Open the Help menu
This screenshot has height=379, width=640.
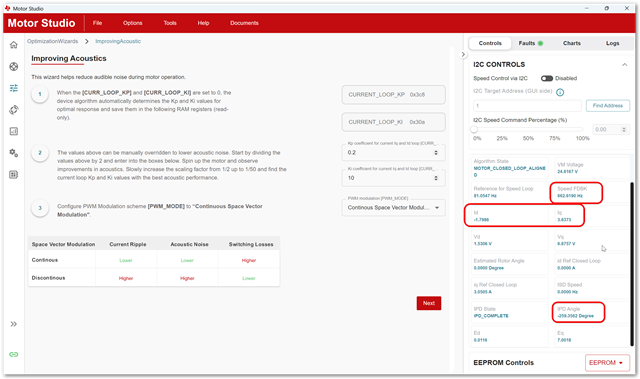coord(203,23)
